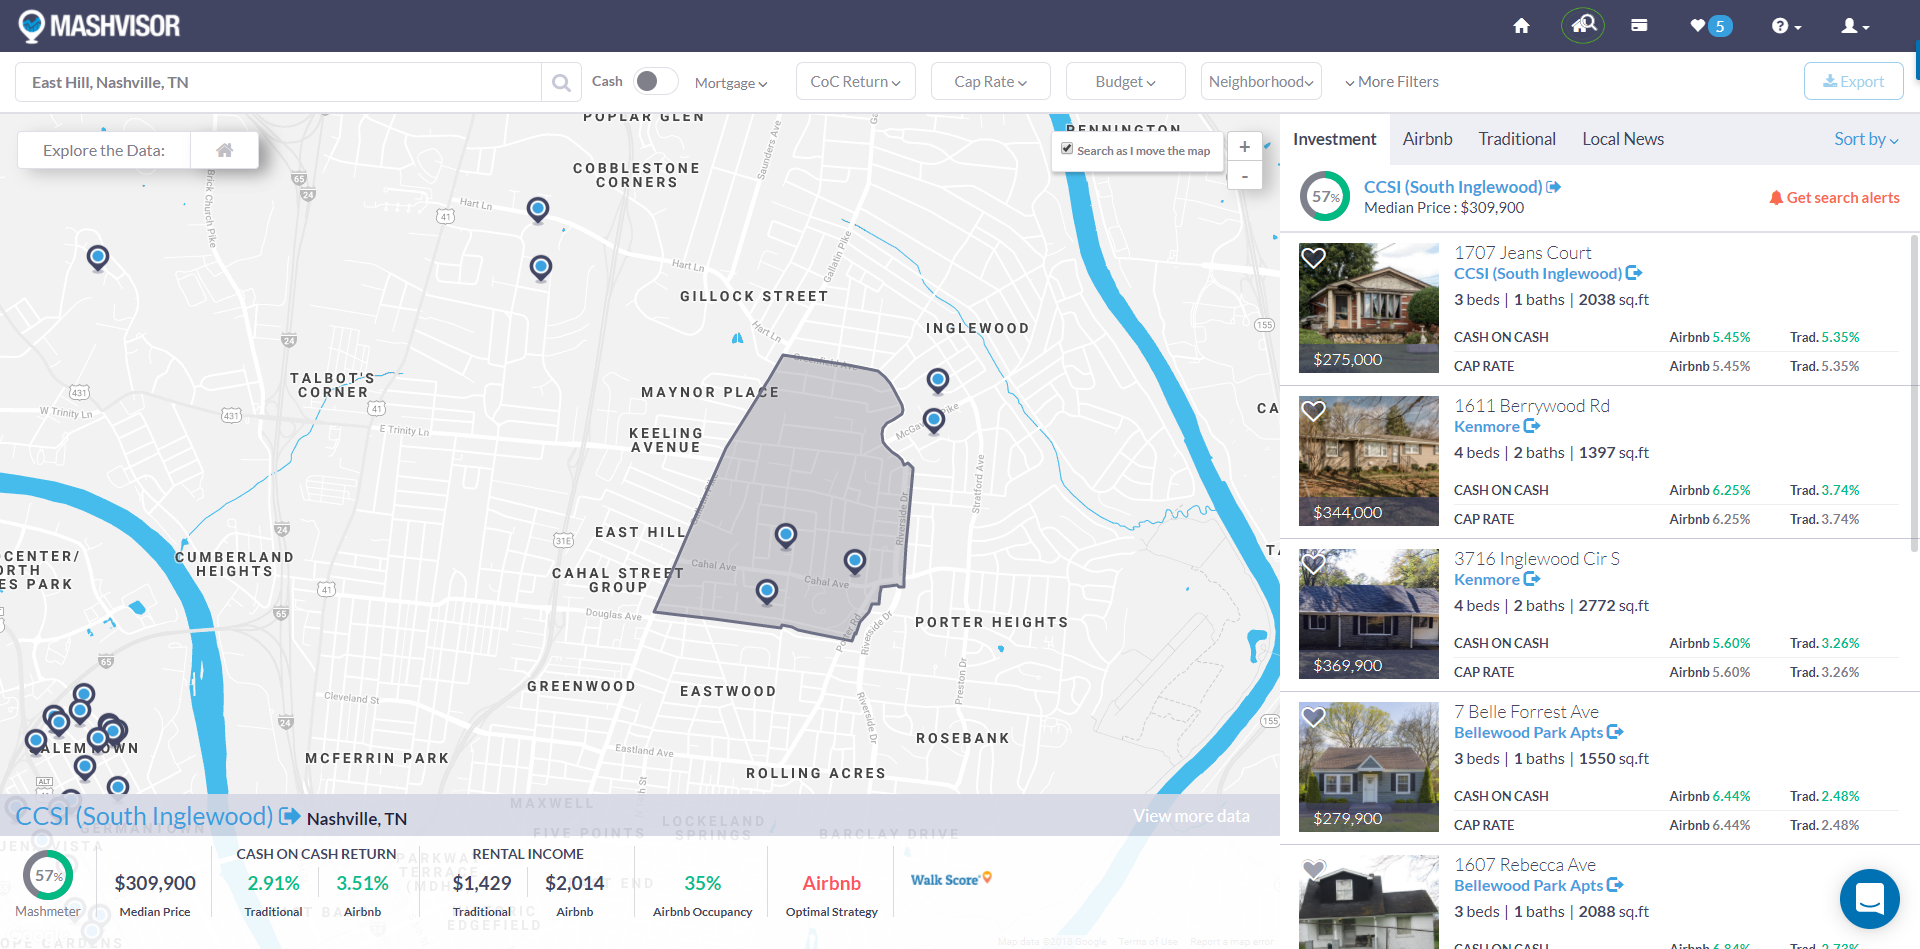Expand the Mortgage dropdown

pyautogui.click(x=731, y=83)
